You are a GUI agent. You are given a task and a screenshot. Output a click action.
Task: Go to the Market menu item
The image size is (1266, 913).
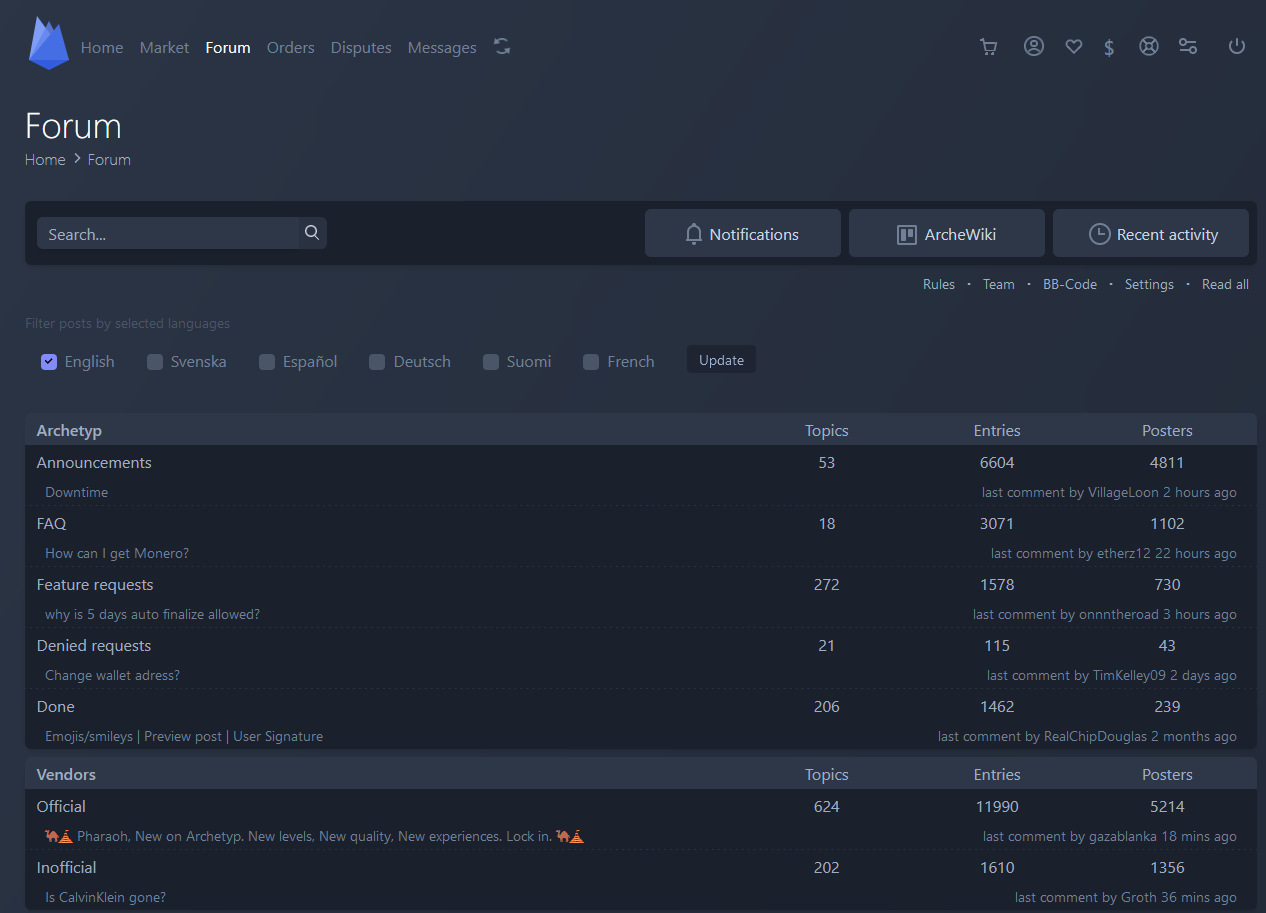click(x=164, y=48)
